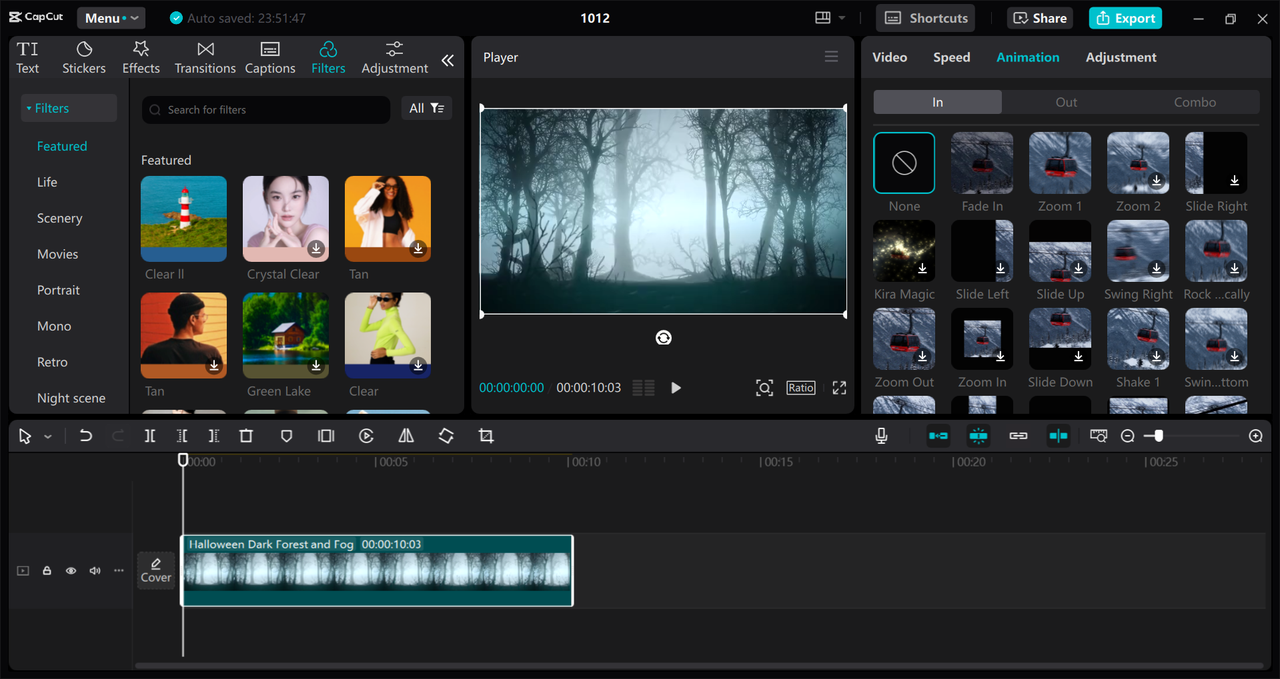1280x679 pixels.
Task: Click the Undo arrow
Action: tap(86, 436)
